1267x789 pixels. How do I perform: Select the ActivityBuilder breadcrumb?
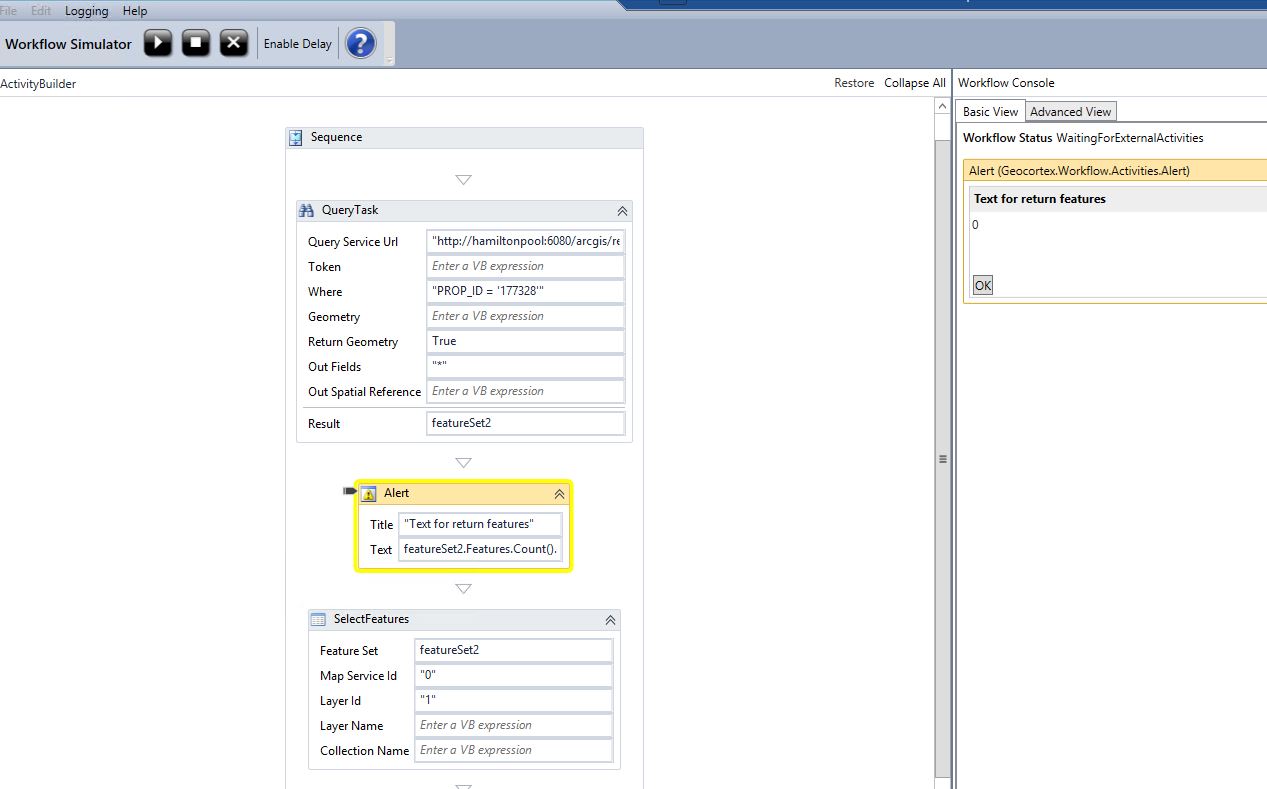tap(38, 84)
